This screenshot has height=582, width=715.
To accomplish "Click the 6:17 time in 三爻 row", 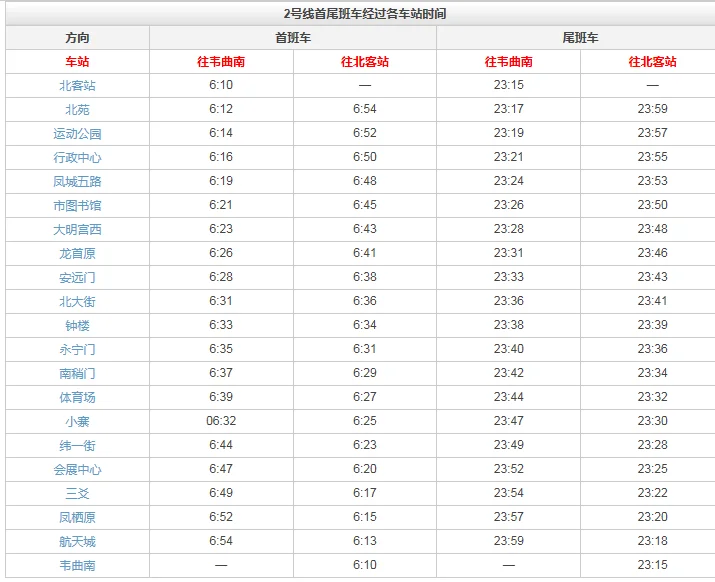I will point(365,493).
